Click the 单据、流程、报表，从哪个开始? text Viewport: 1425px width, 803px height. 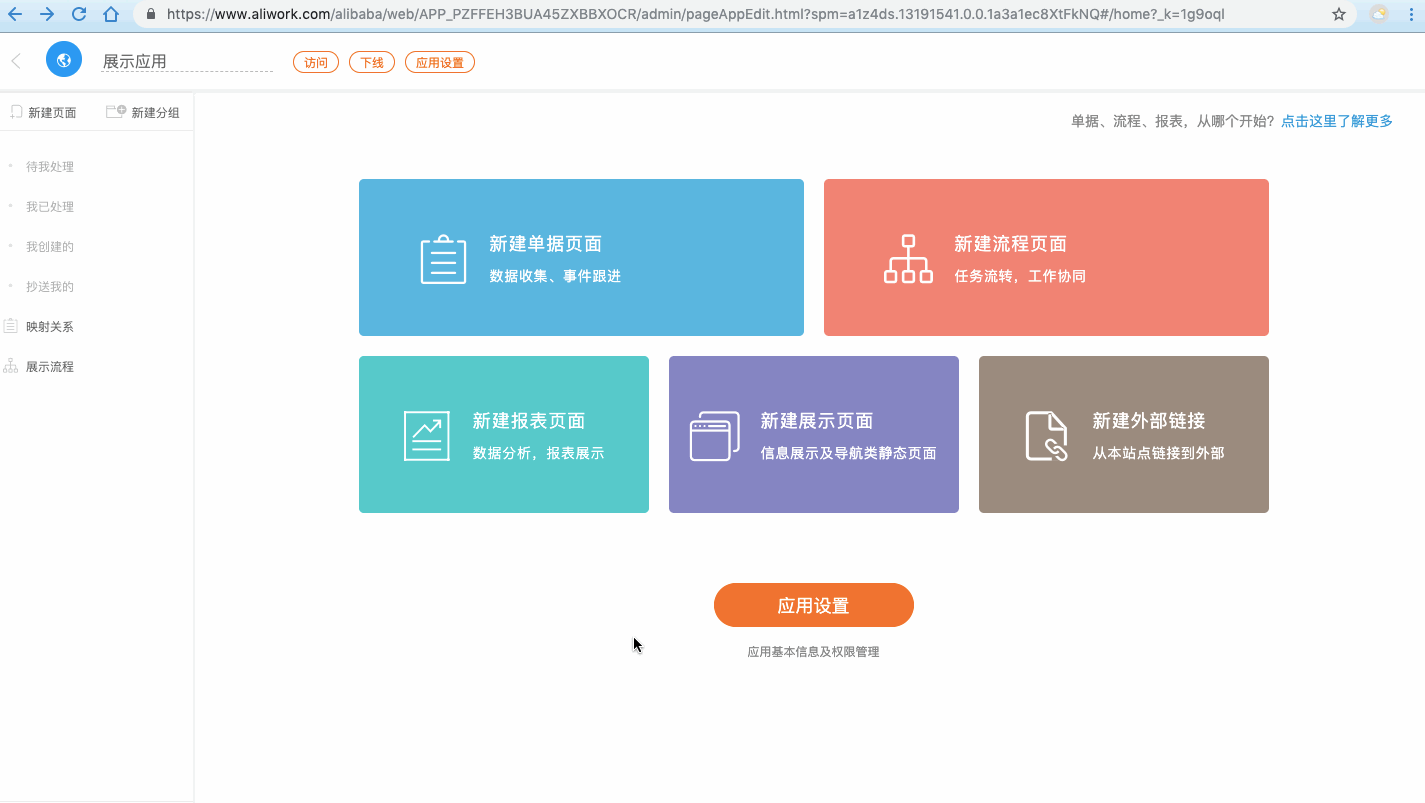pyautogui.click(x=1173, y=121)
